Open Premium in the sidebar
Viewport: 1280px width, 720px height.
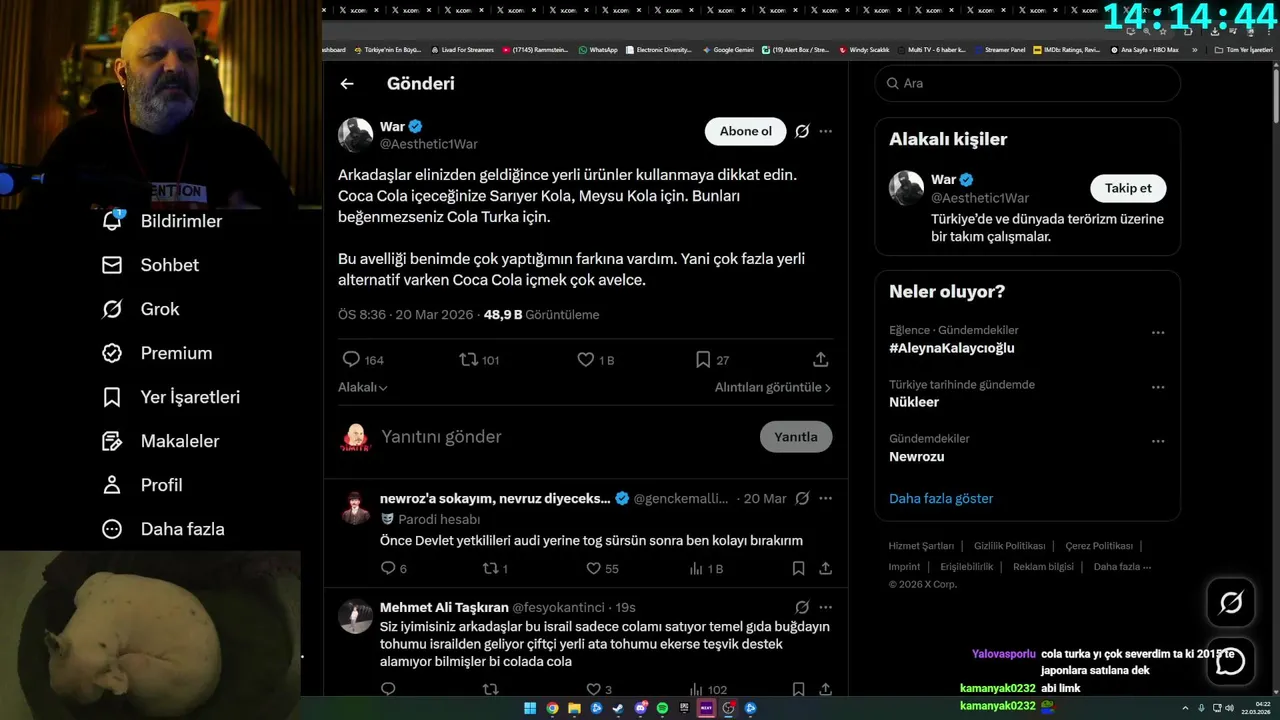click(157, 353)
